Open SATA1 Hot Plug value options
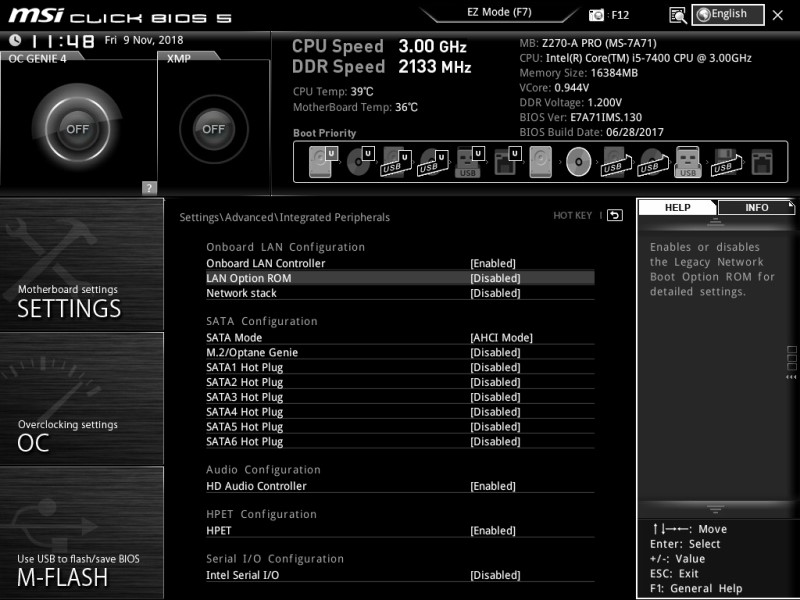This screenshot has height=600, width=800. click(x=495, y=367)
